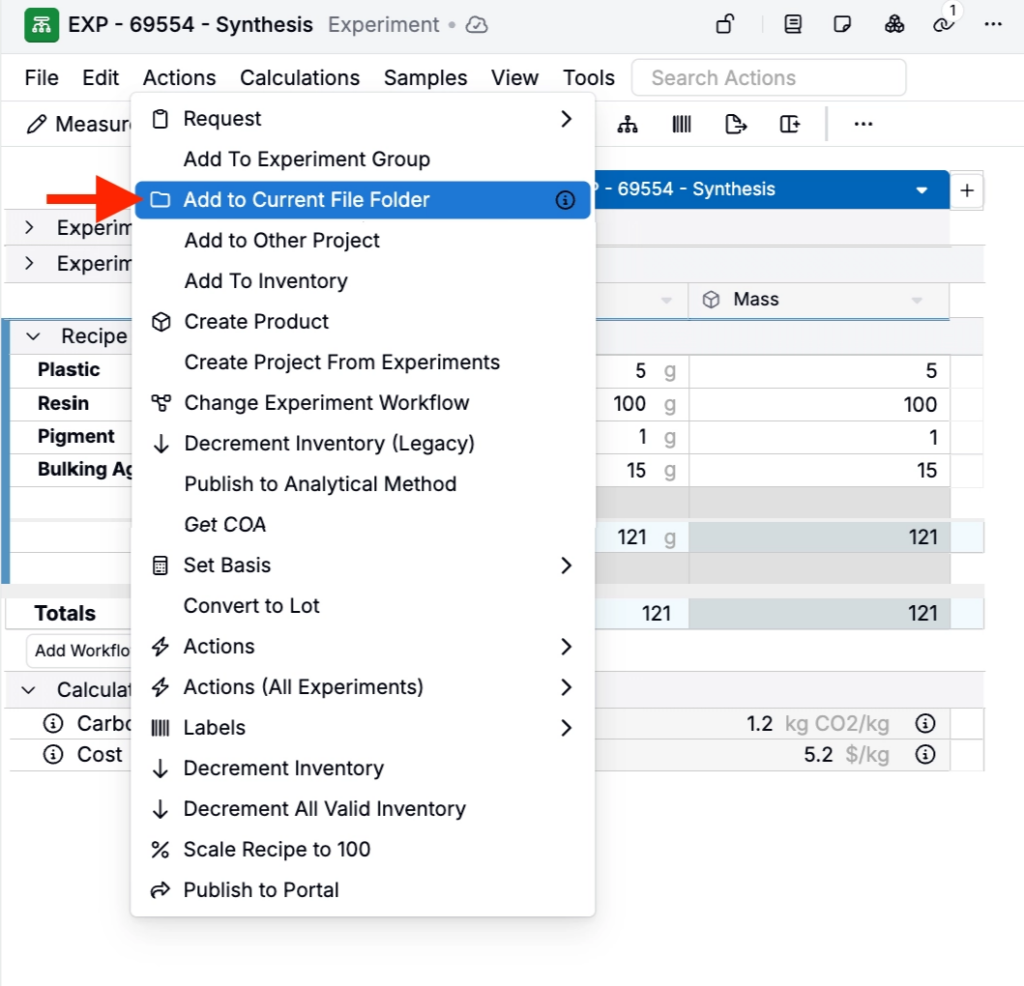Open the Calculations menu
The width and height of the screenshot is (1024, 986).
tap(300, 78)
